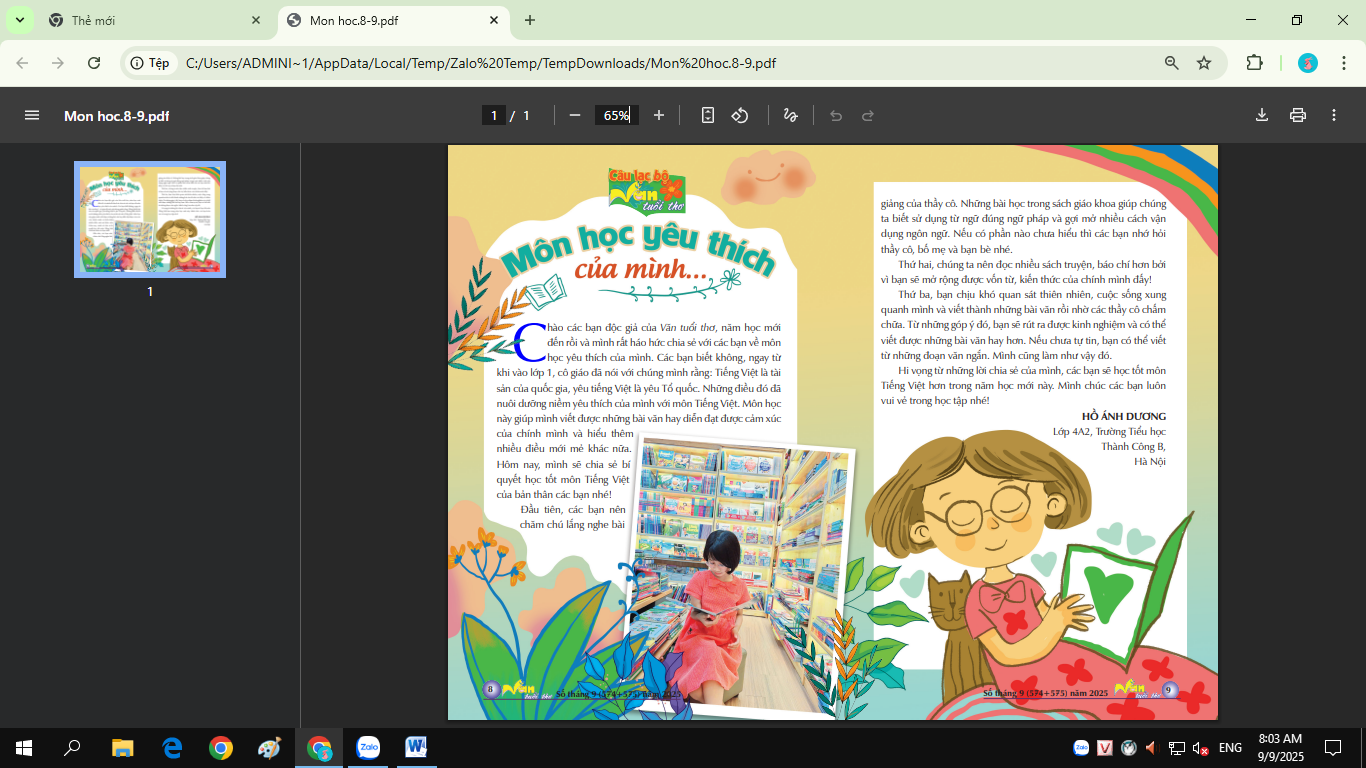Select the page 1 thumbnail
The width and height of the screenshot is (1366, 768).
click(150, 219)
